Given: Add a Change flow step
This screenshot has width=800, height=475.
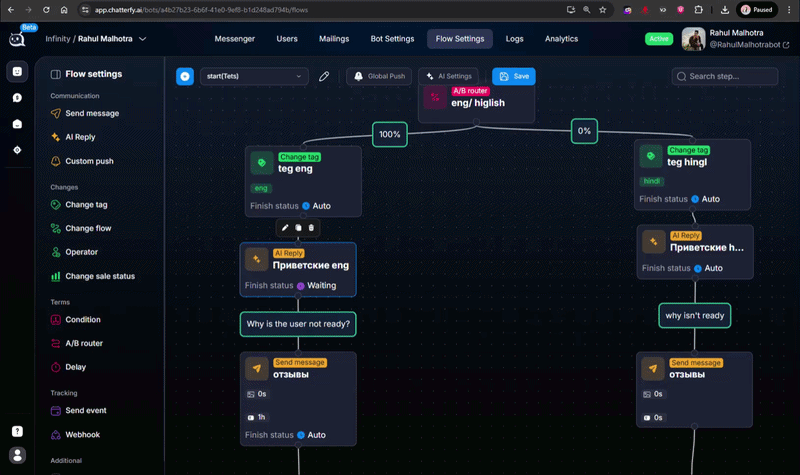Looking at the screenshot, I should [x=81, y=228].
